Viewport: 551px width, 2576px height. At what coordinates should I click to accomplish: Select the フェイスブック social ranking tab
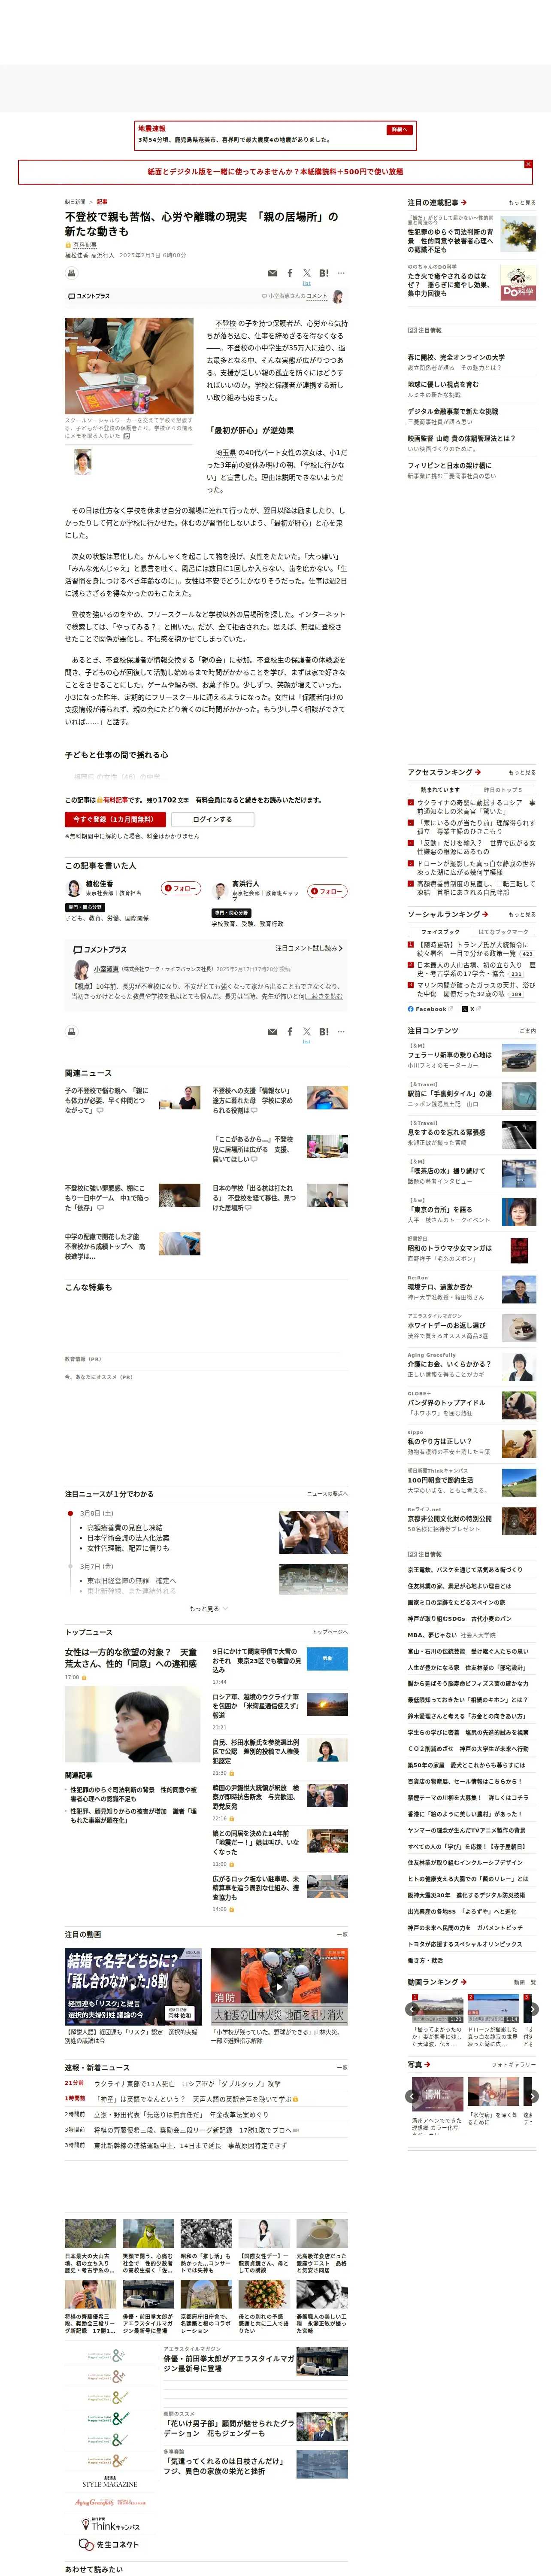click(440, 932)
